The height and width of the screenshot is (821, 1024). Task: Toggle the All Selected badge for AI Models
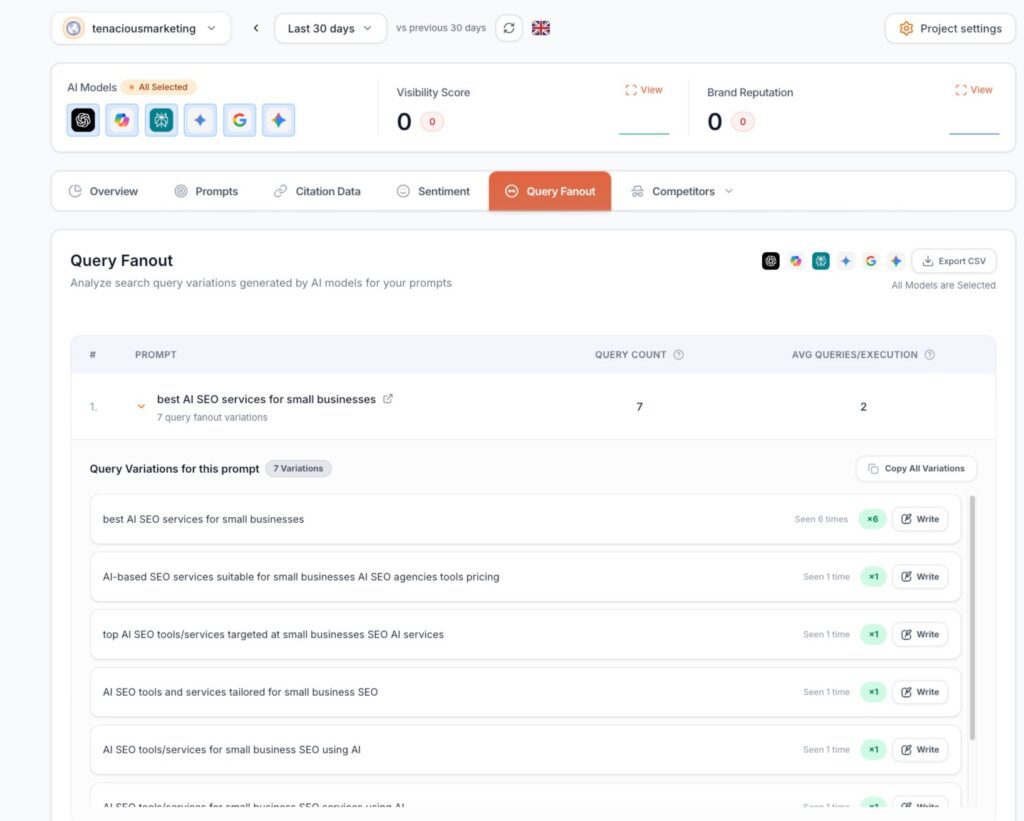(158, 87)
